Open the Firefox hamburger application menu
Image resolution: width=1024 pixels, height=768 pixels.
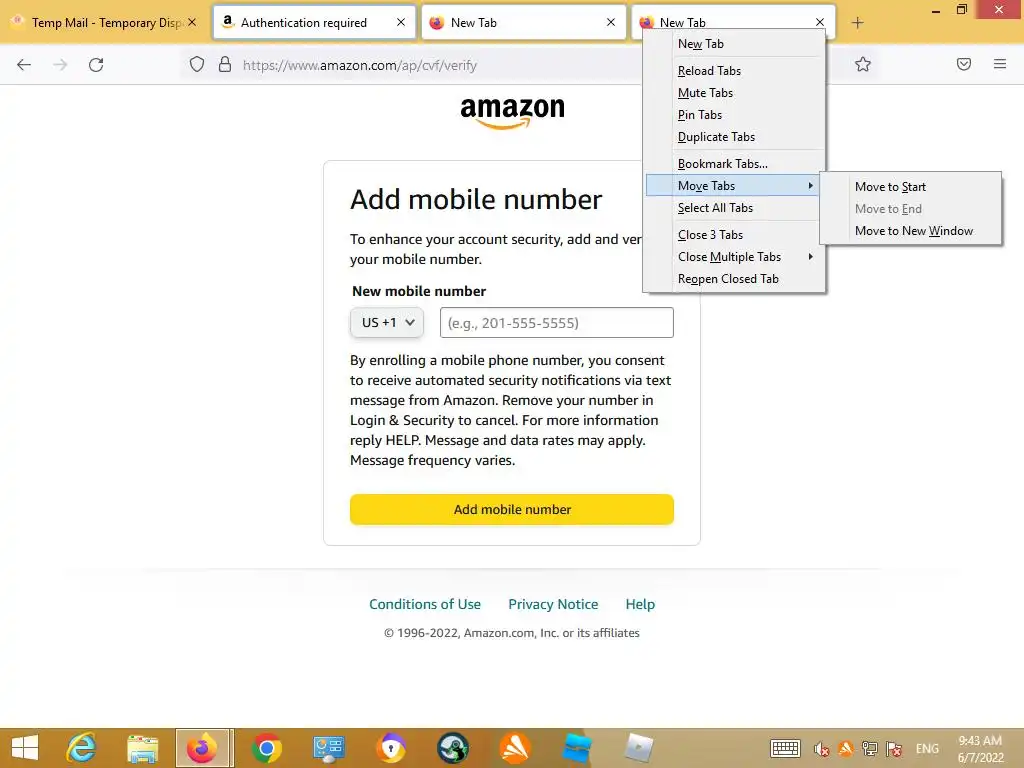[1000, 64]
